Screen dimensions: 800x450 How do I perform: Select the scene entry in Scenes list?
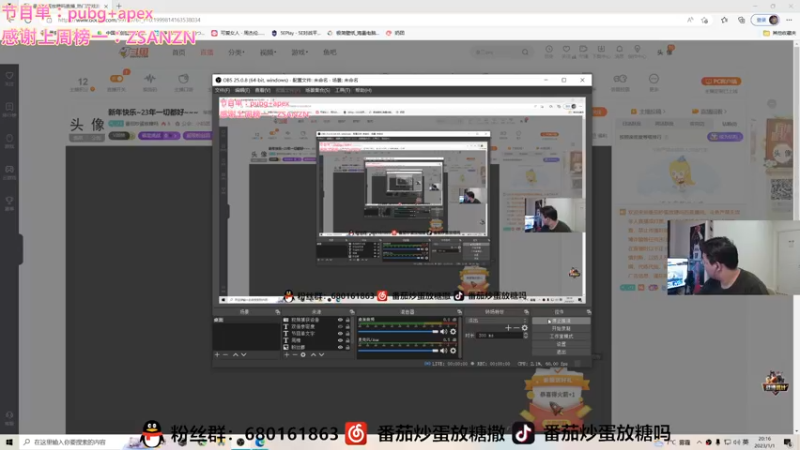246,320
